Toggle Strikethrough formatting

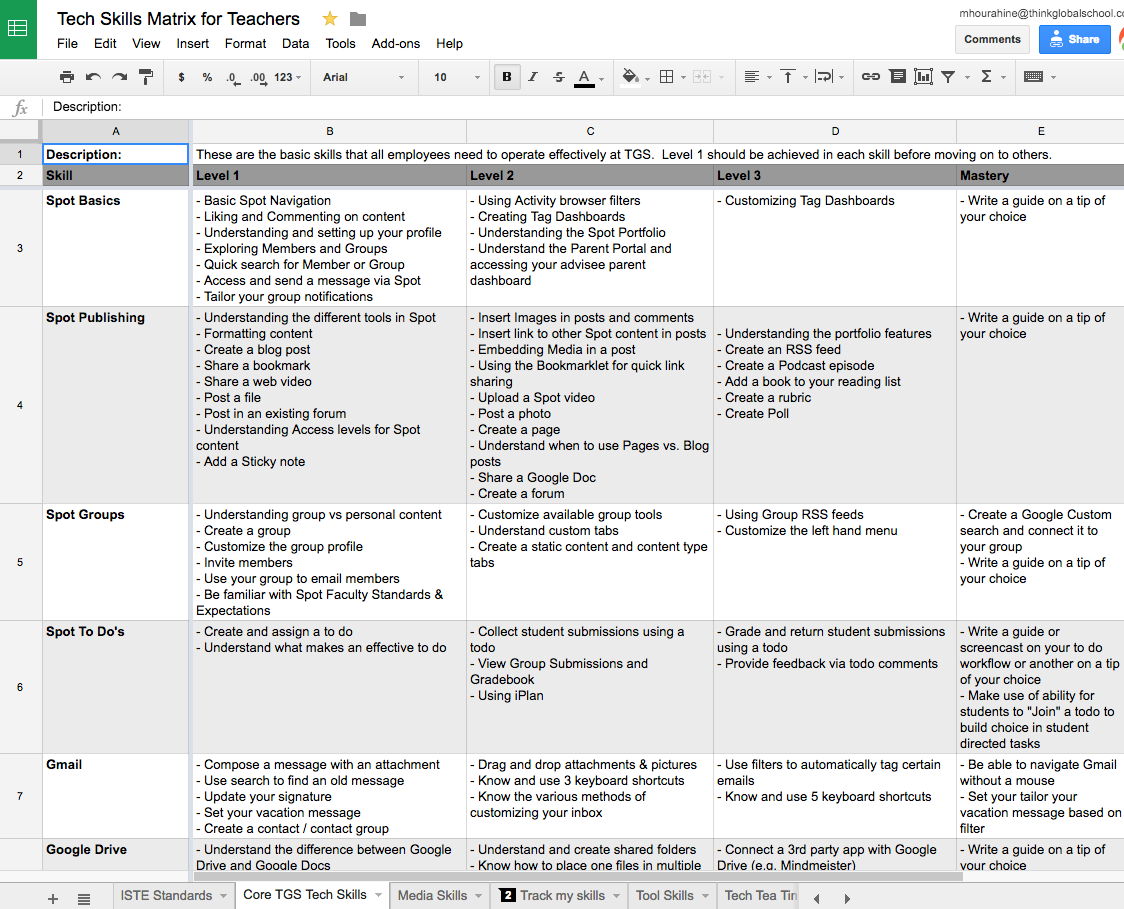pyautogui.click(x=558, y=77)
